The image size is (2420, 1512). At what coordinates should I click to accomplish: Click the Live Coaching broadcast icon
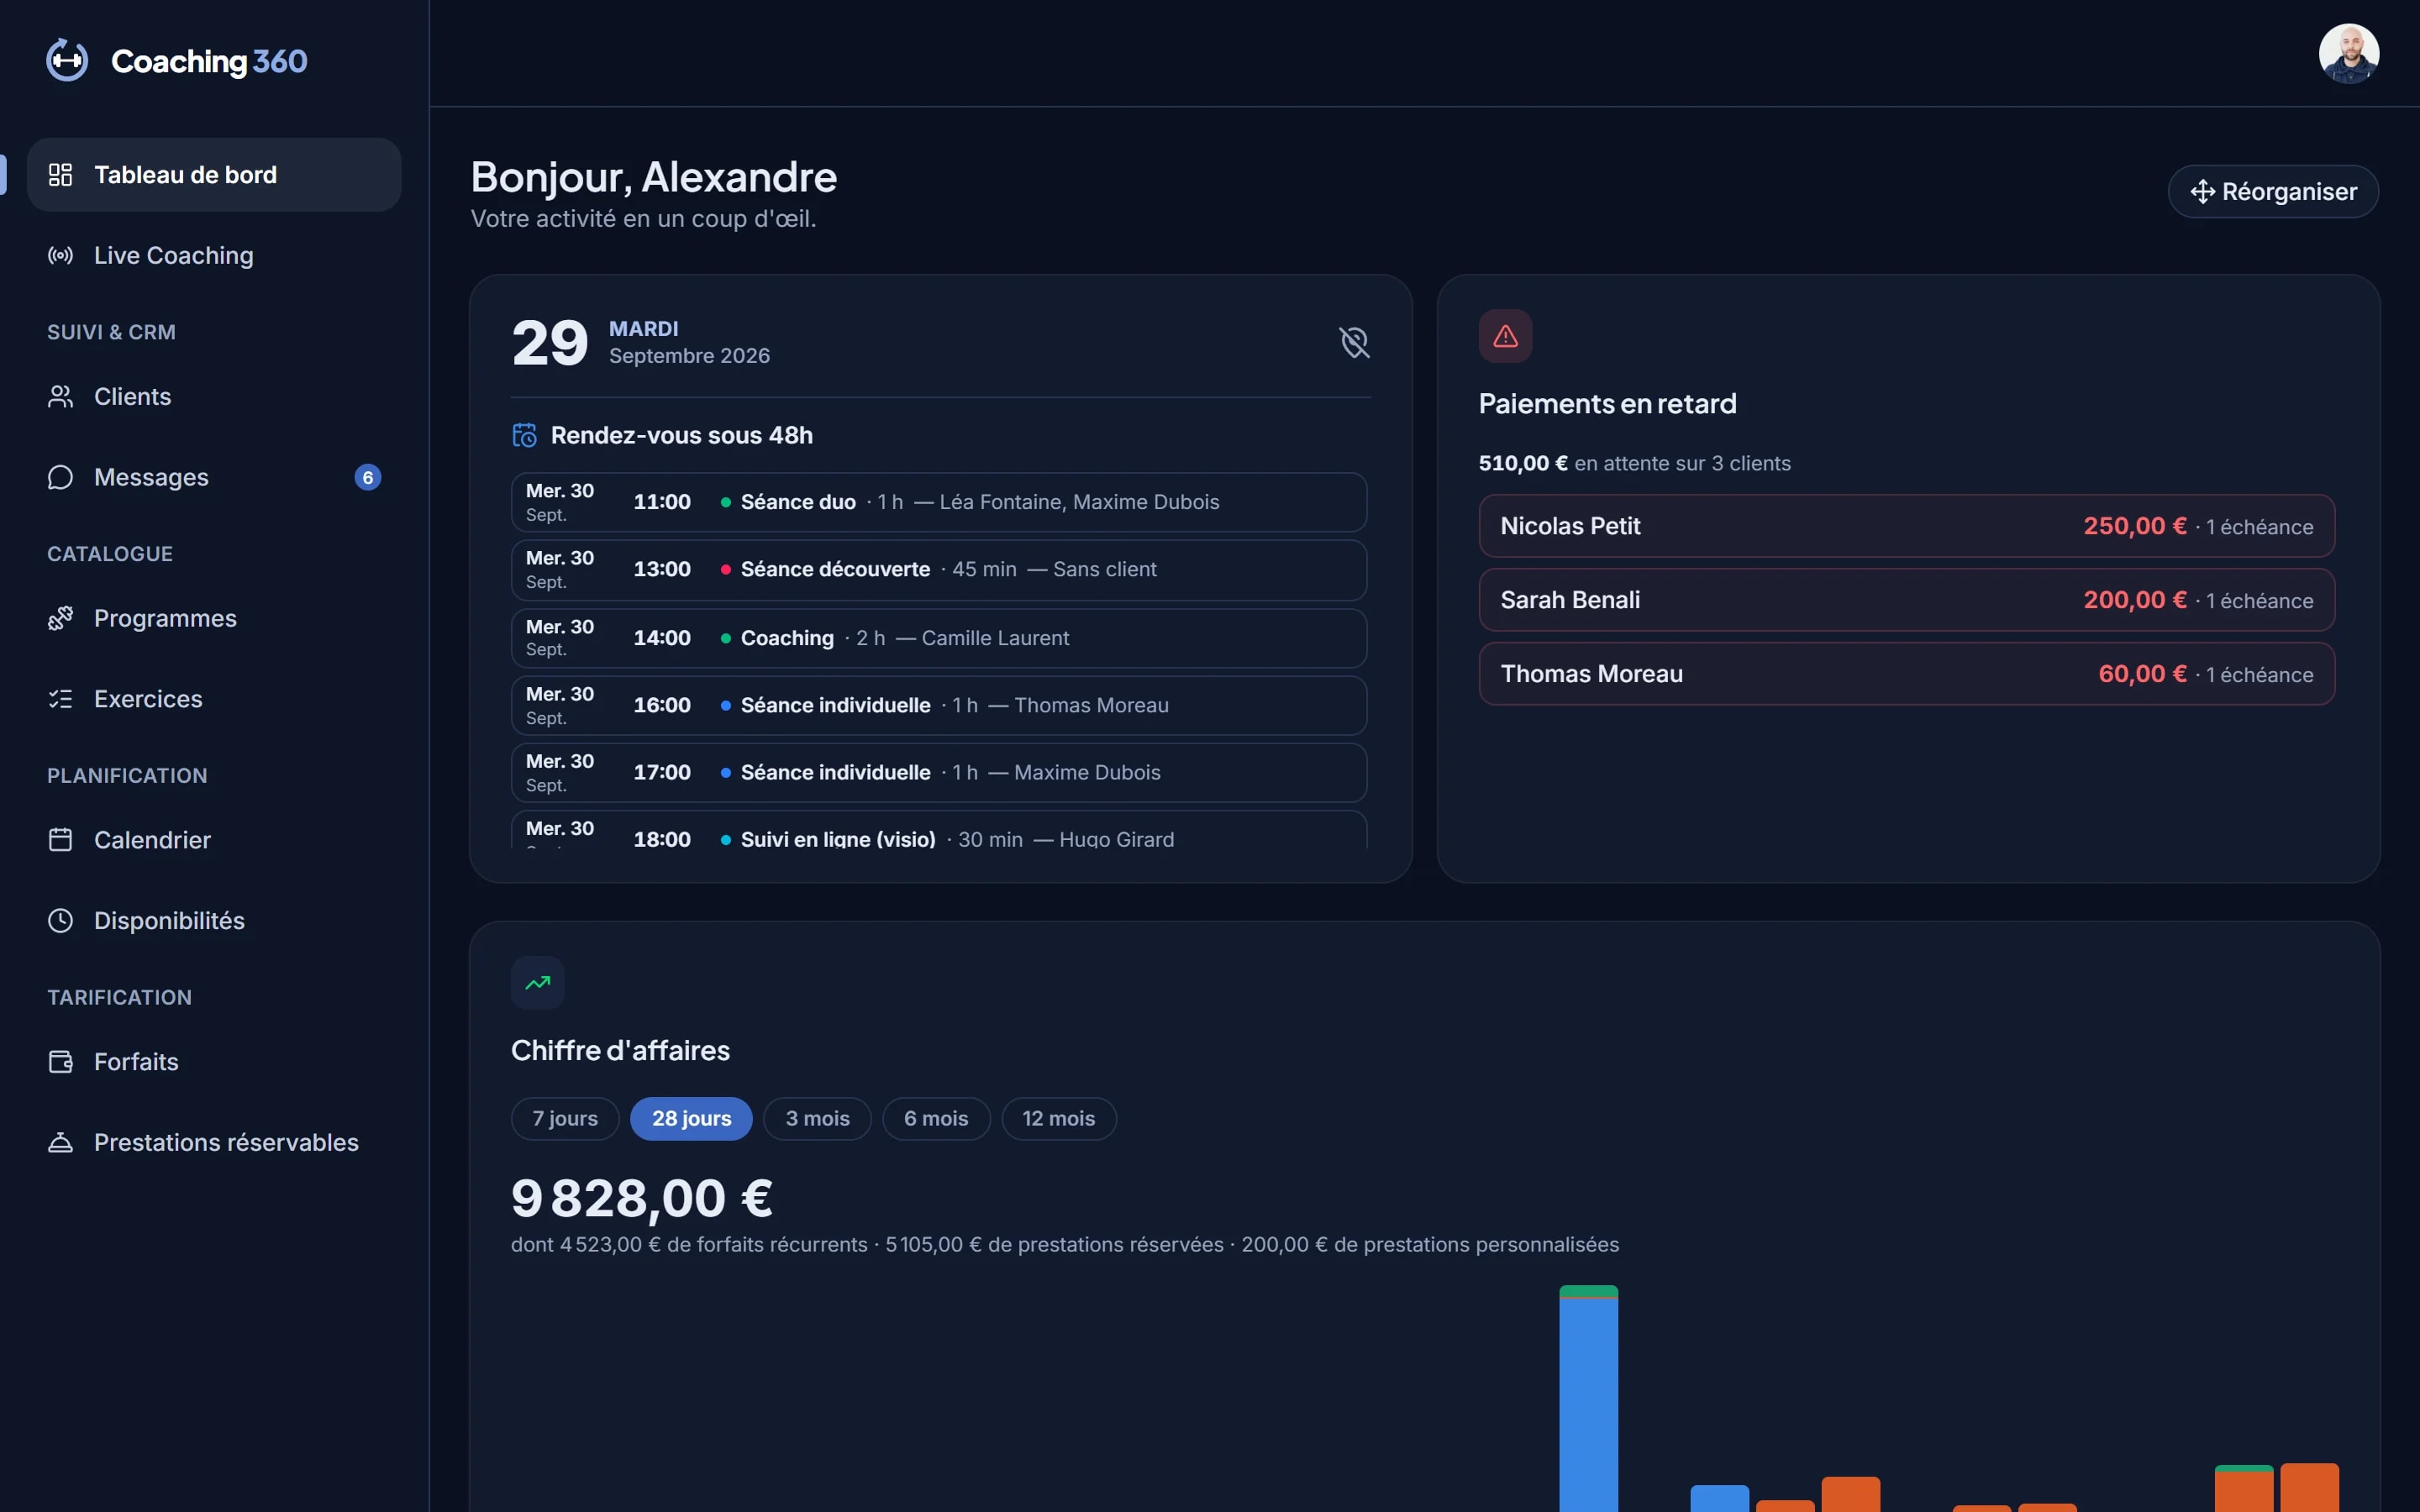click(60, 255)
